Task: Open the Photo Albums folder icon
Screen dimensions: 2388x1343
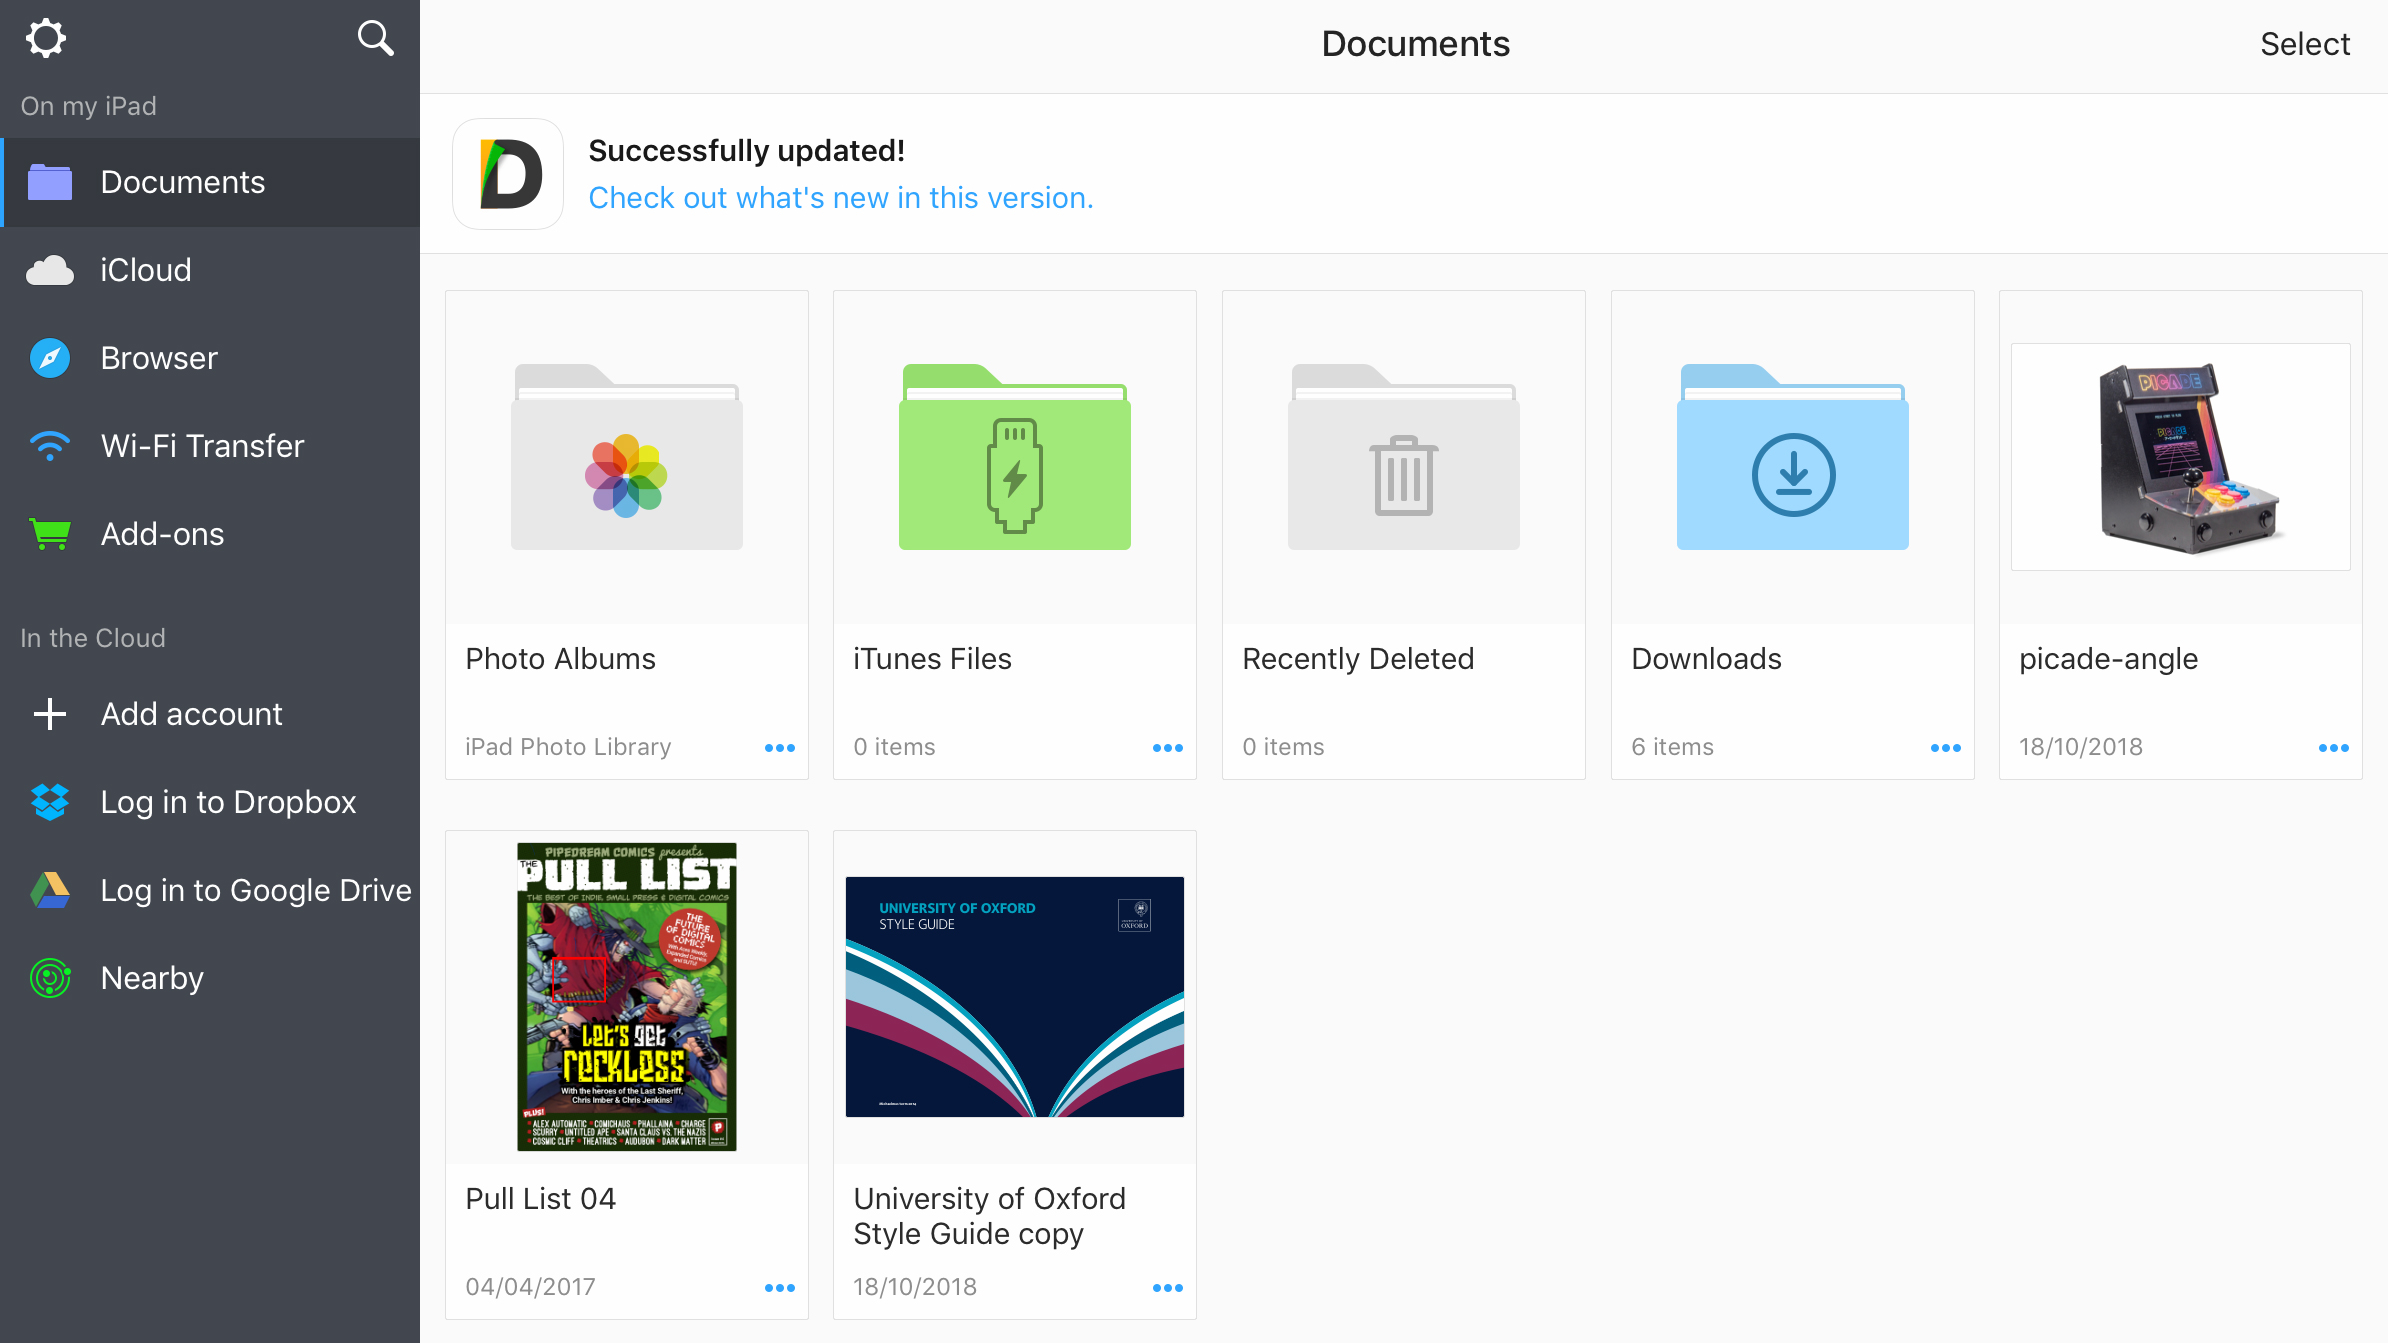Action: click(x=627, y=457)
